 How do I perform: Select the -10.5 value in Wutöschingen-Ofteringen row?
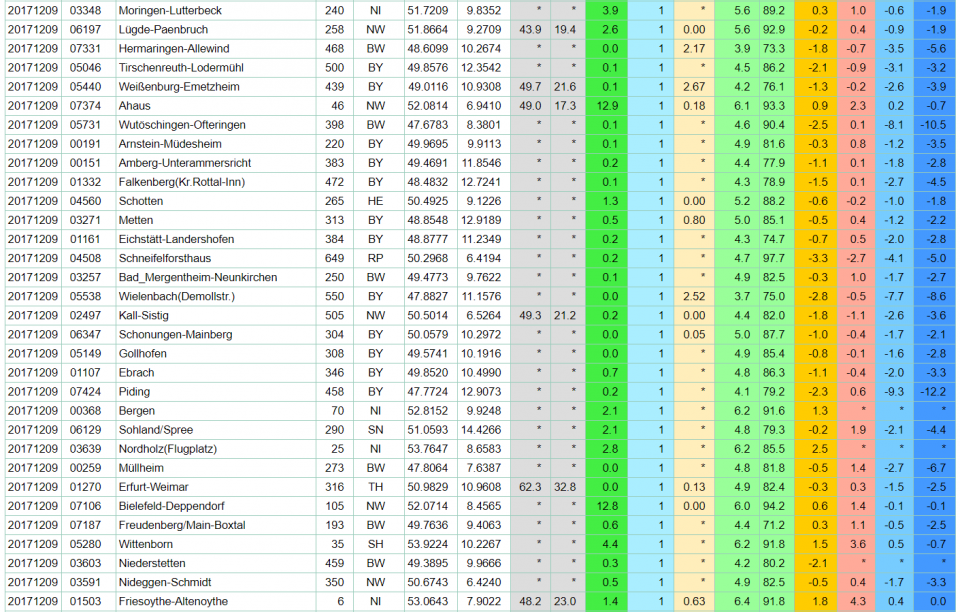[935, 124]
